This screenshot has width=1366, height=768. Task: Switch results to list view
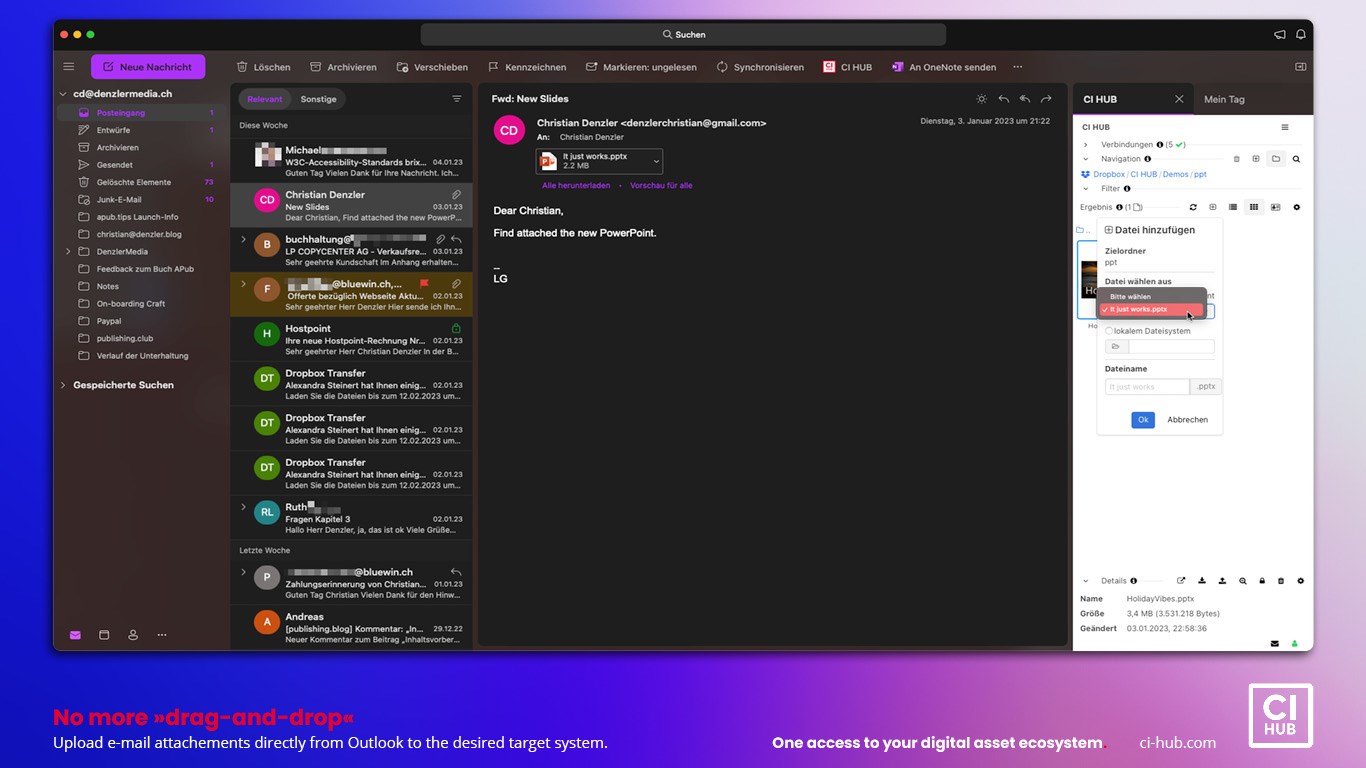1233,207
